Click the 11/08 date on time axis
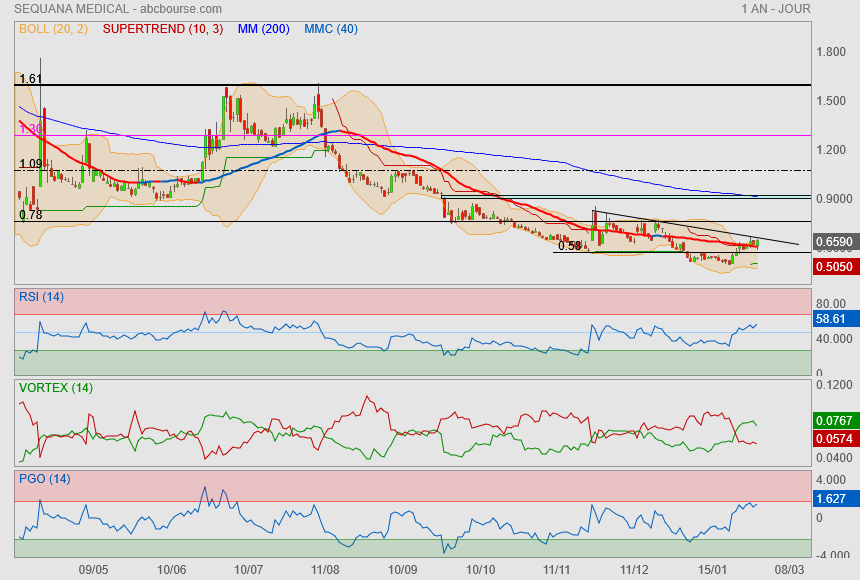The height and width of the screenshot is (580, 860). (325, 569)
